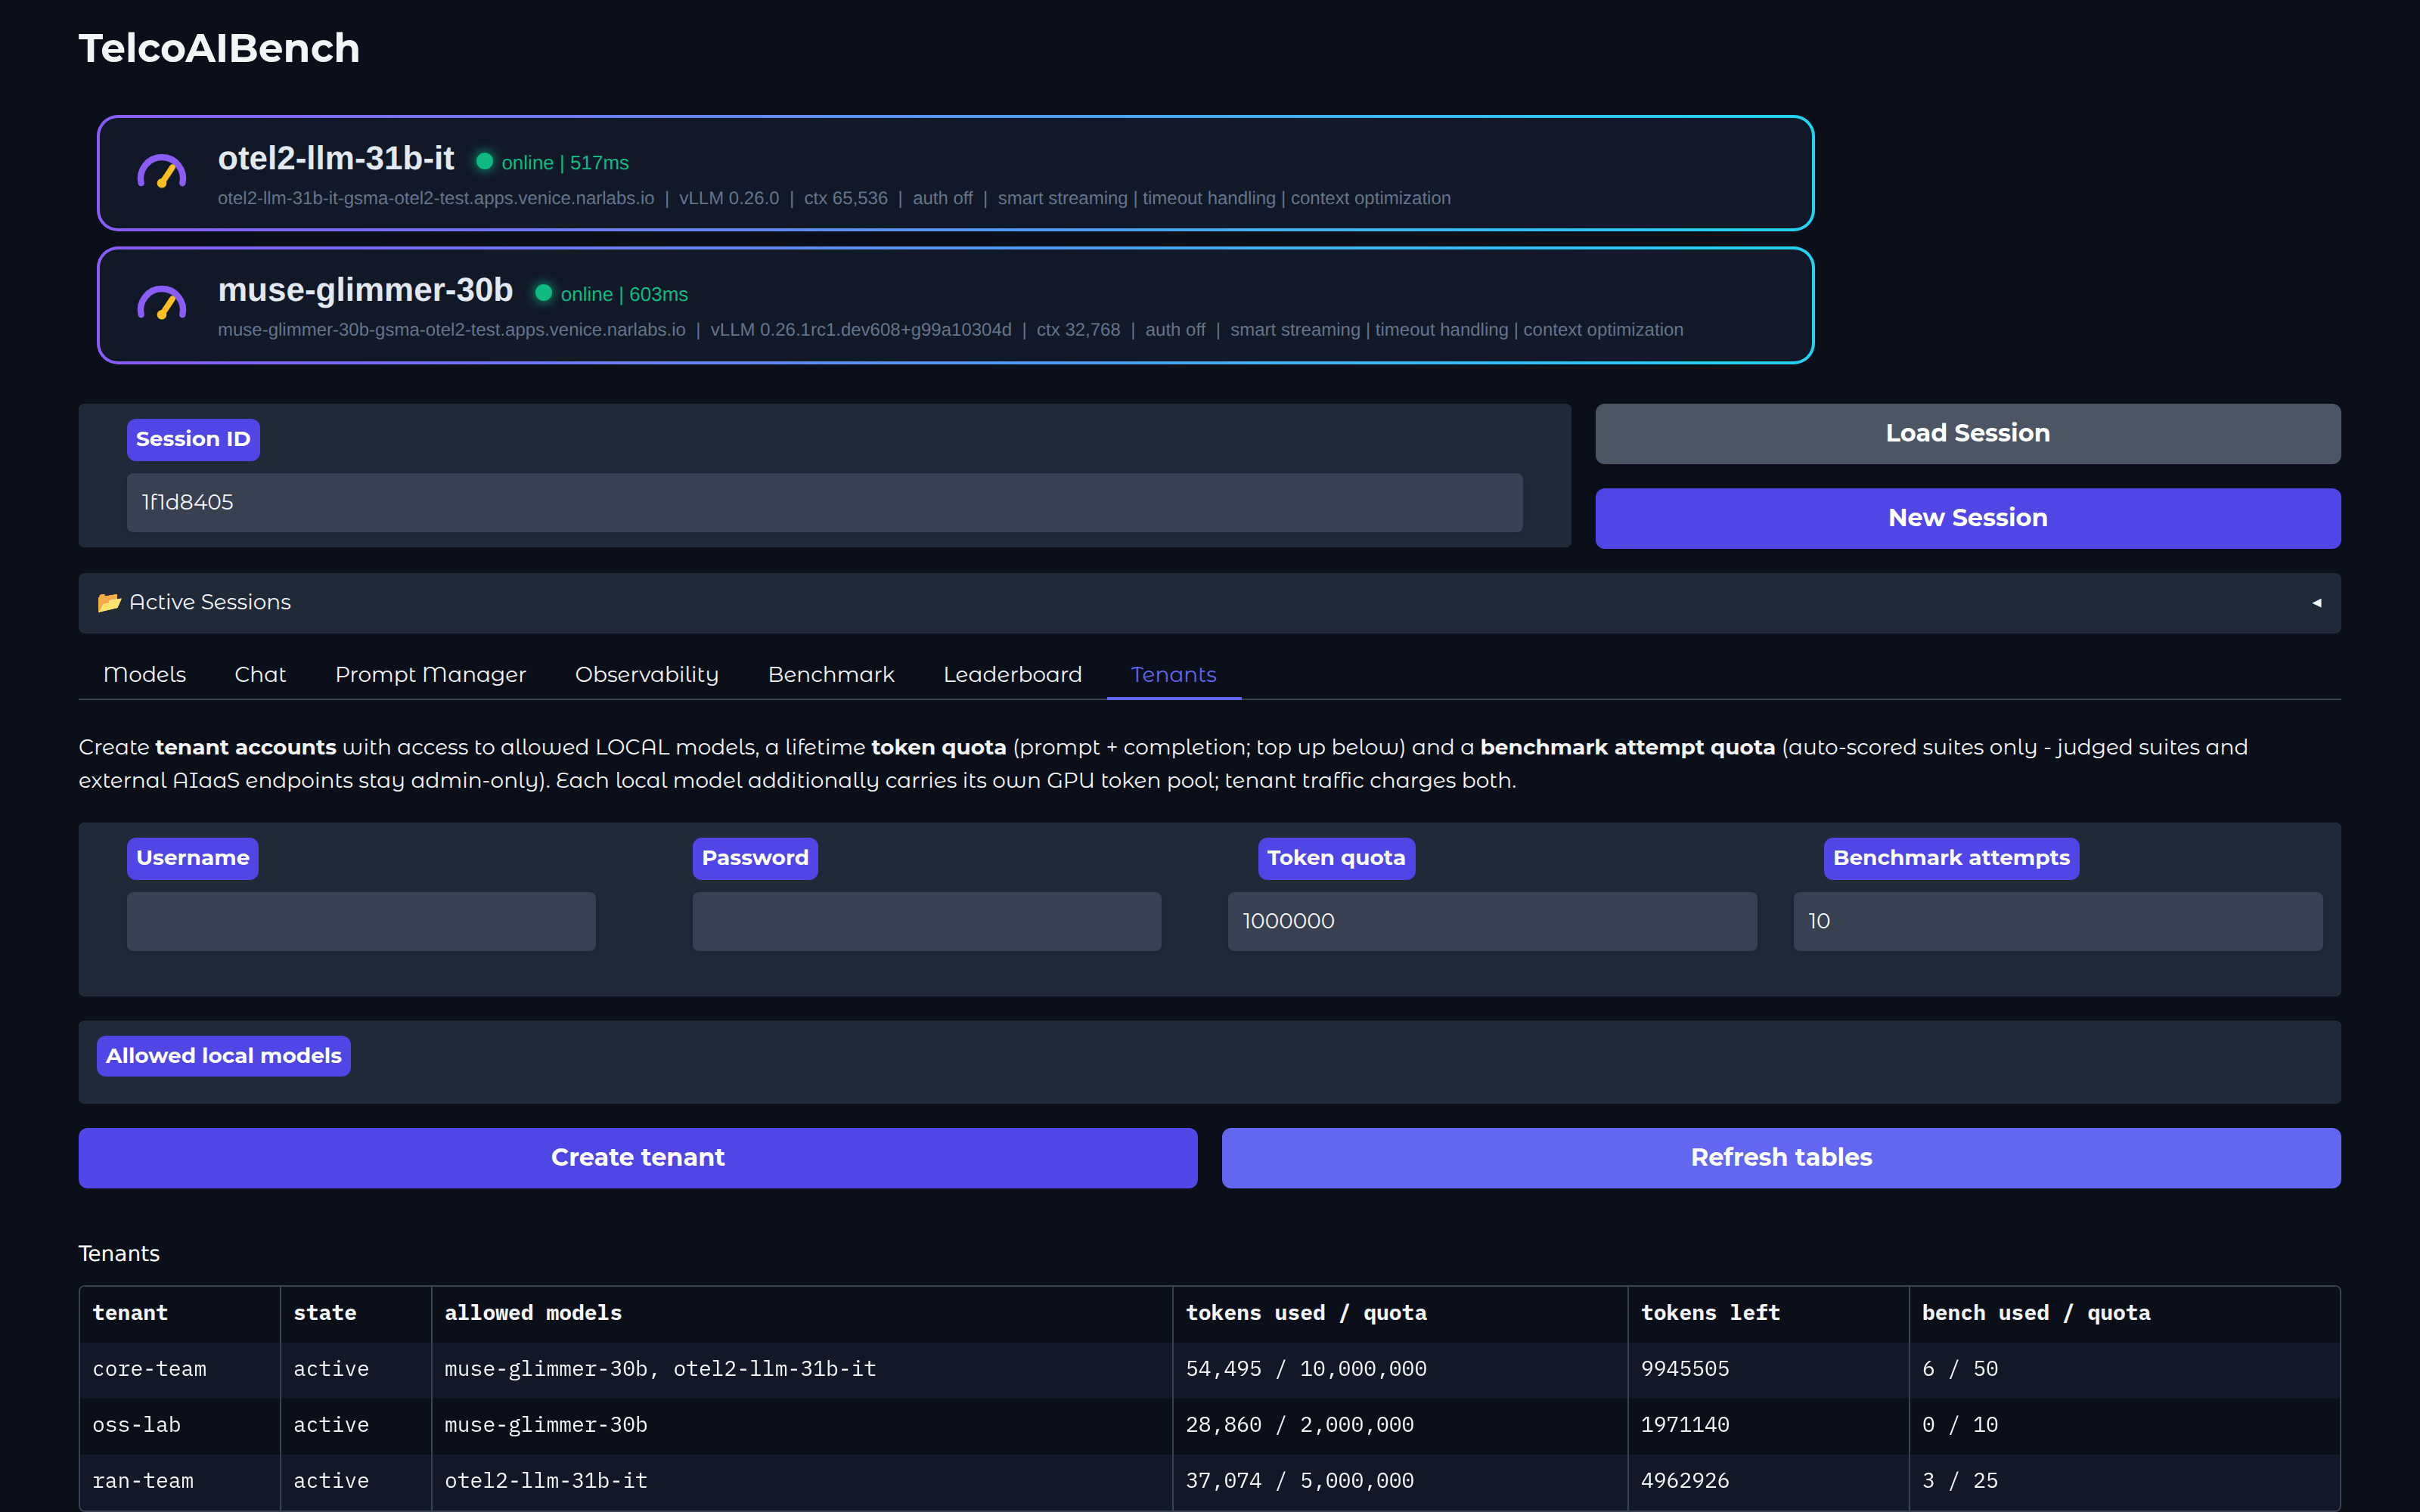Click the 'online | 603ms' status text
2420x1512 pixels.
click(x=624, y=294)
